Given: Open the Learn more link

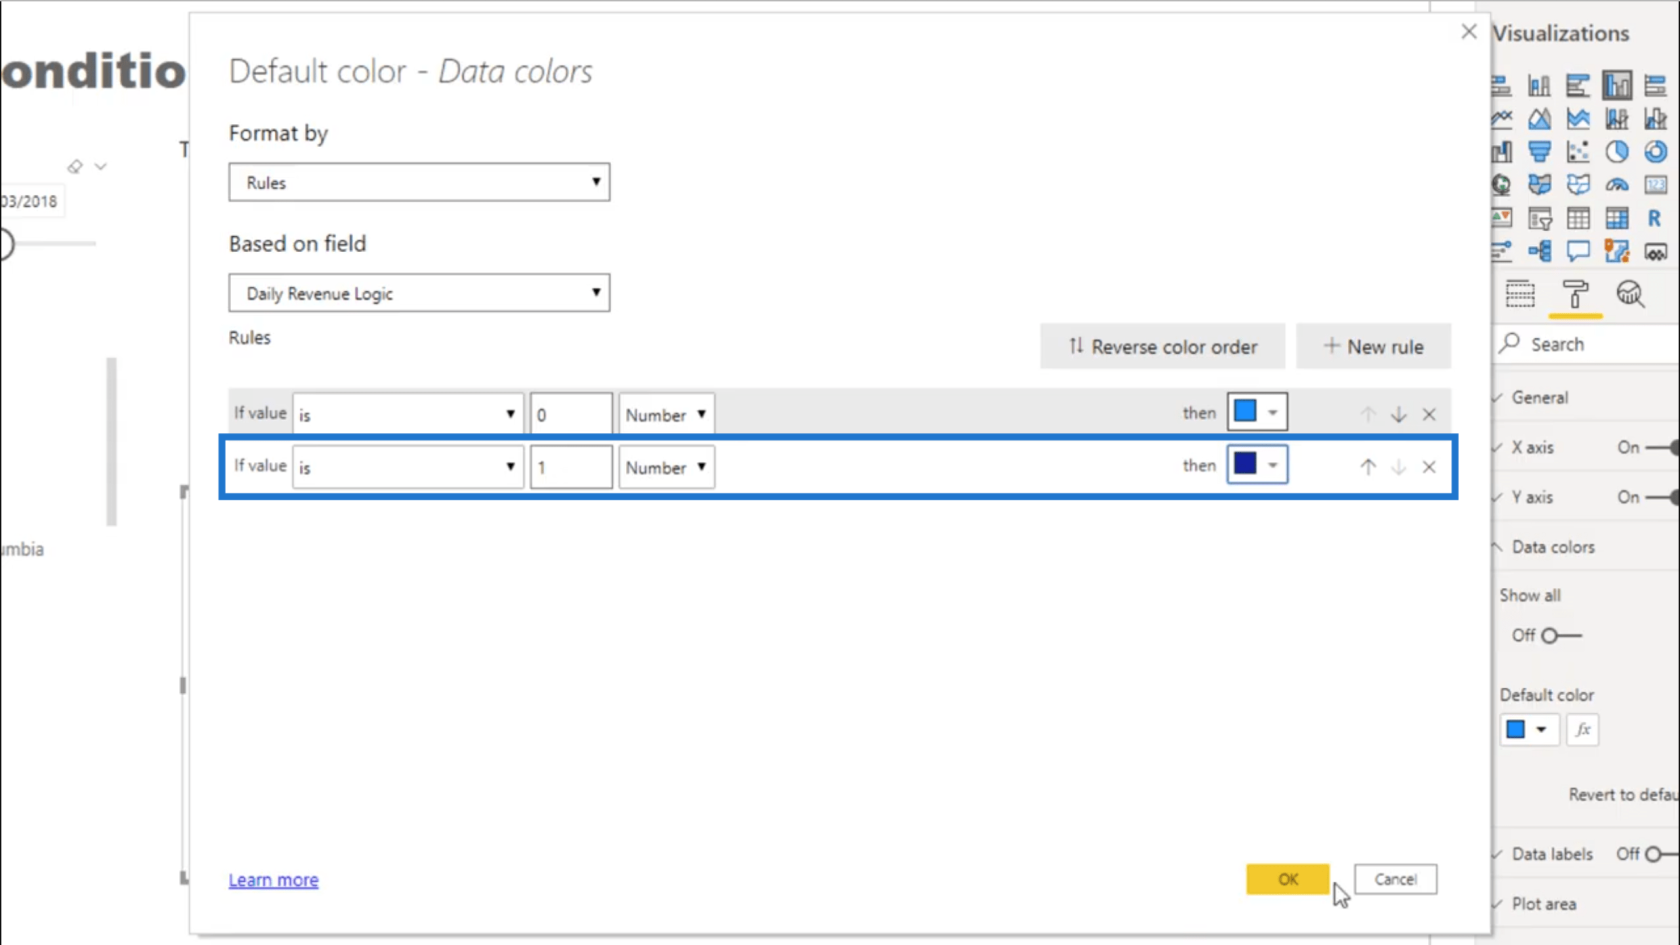Looking at the screenshot, I should (x=273, y=880).
